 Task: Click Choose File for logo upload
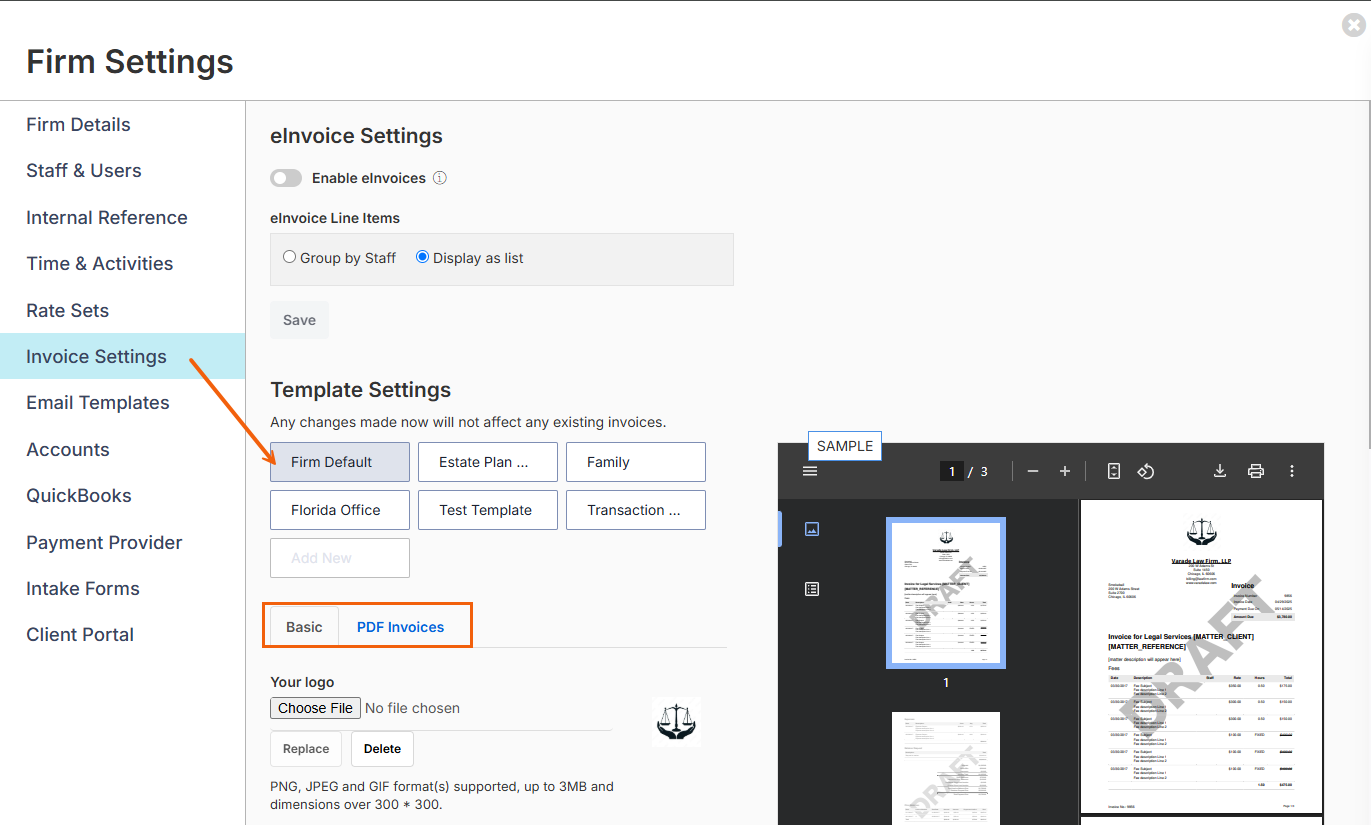pyautogui.click(x=315, y=708)
